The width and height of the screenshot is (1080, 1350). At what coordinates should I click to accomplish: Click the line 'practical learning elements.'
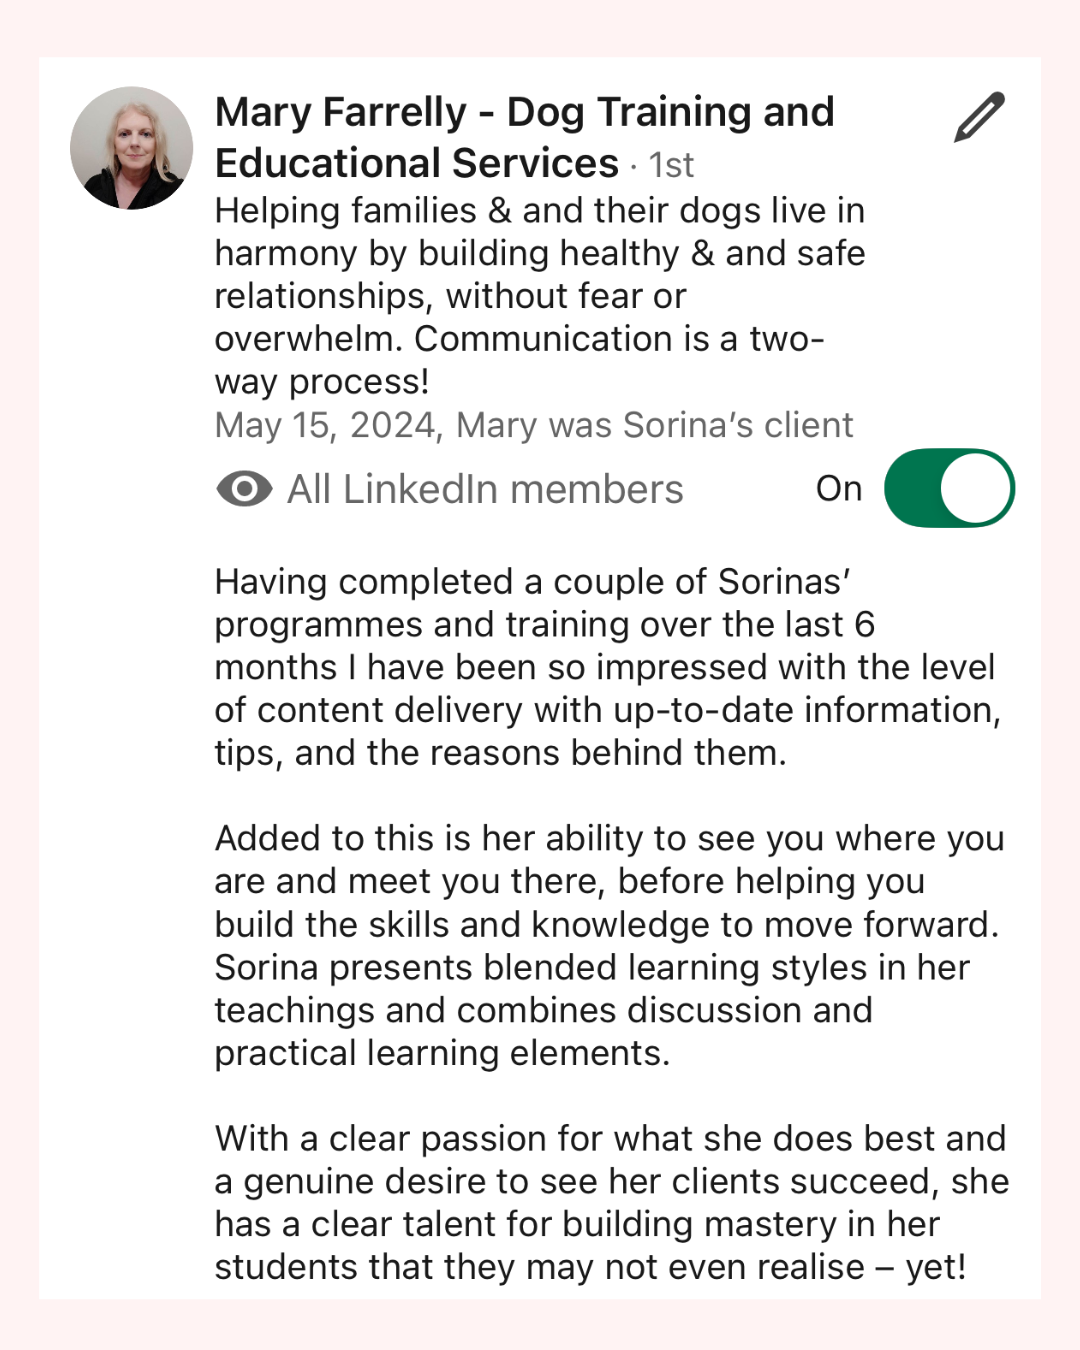pos(441,1053)
